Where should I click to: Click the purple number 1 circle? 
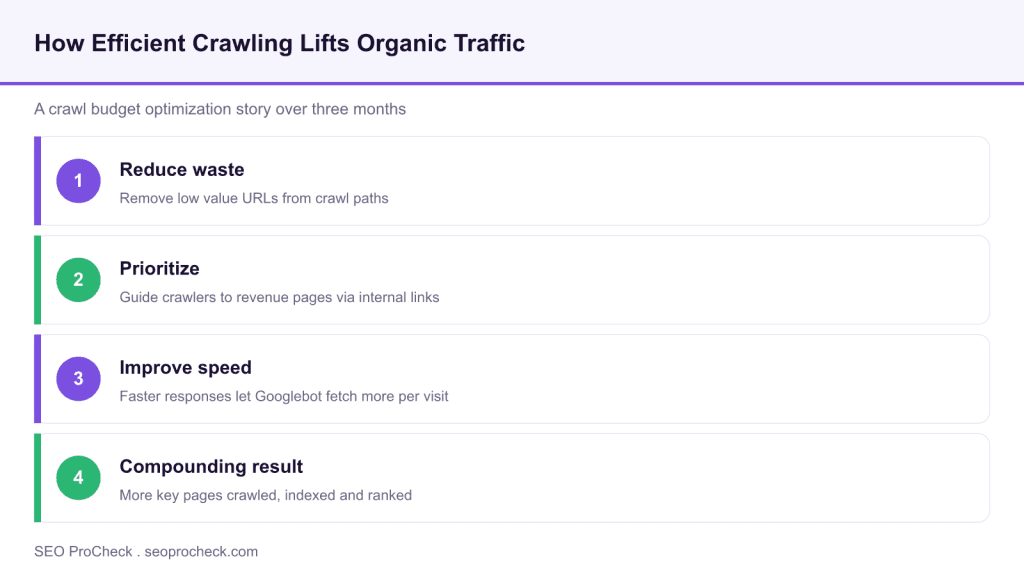click(x=78, y=181)
